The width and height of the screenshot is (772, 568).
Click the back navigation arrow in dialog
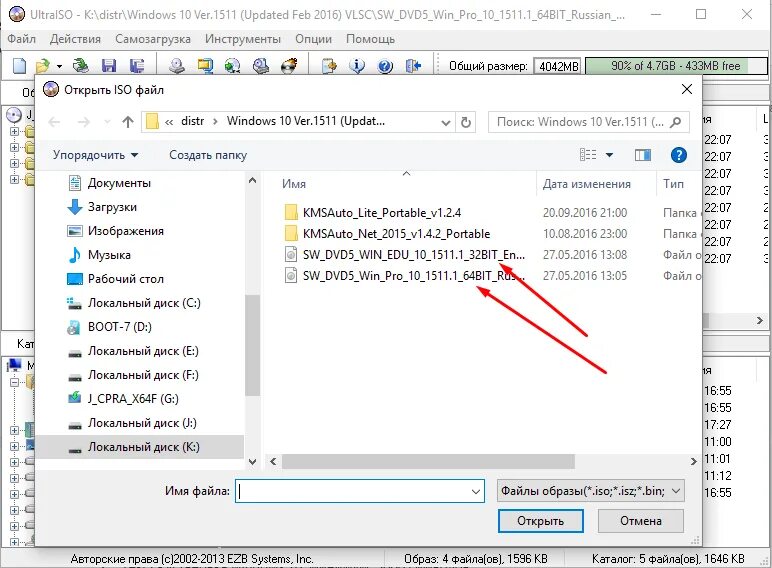(x=54, y=122)
